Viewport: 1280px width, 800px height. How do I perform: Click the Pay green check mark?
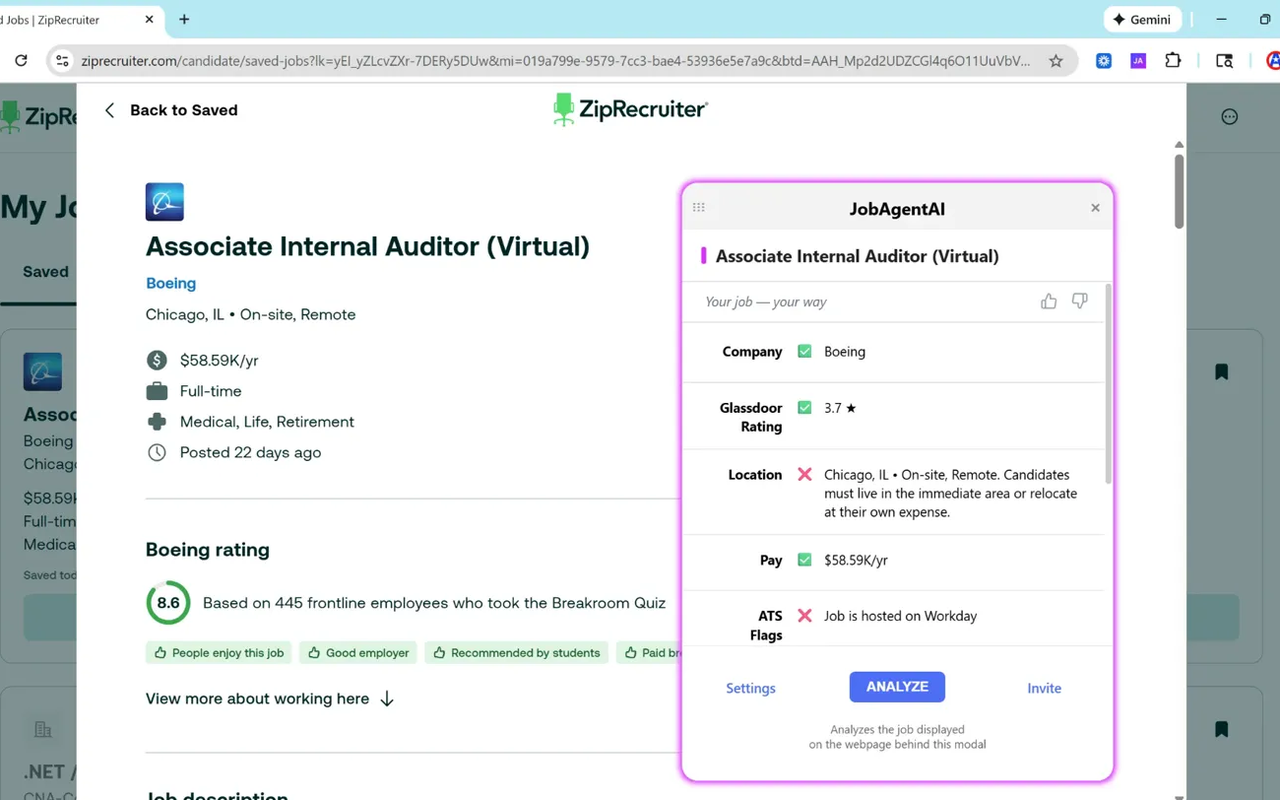click(x=804, y=560)
